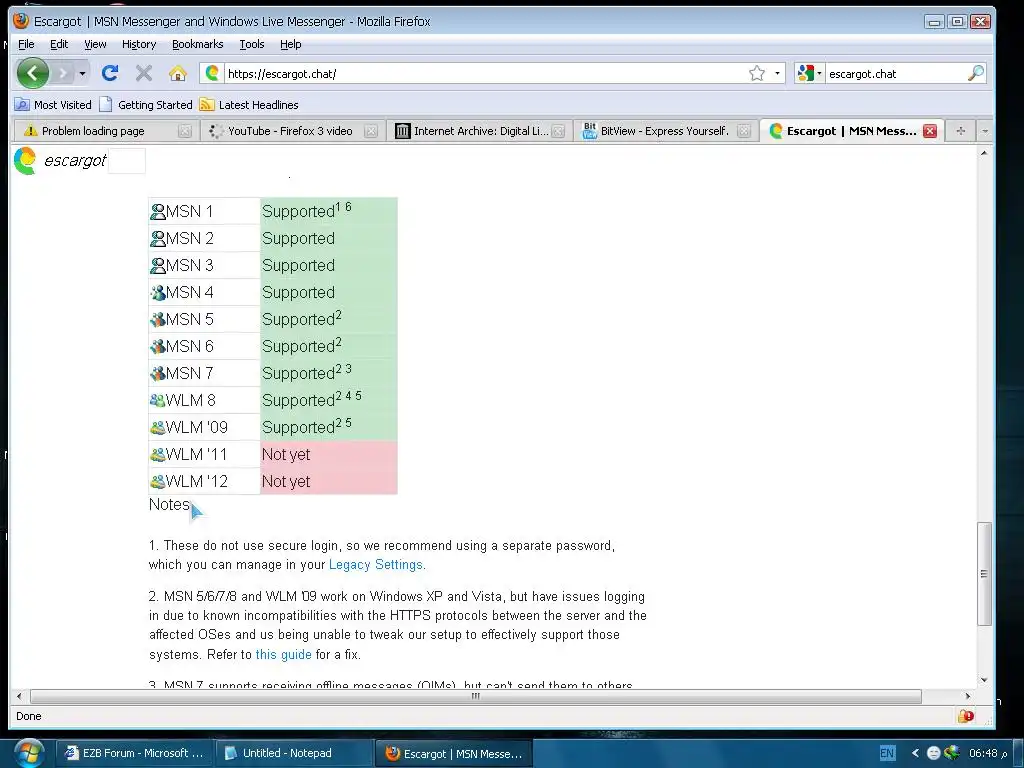
Task: Click the vertical scrollbar thumb
Action: coord(984,574)
